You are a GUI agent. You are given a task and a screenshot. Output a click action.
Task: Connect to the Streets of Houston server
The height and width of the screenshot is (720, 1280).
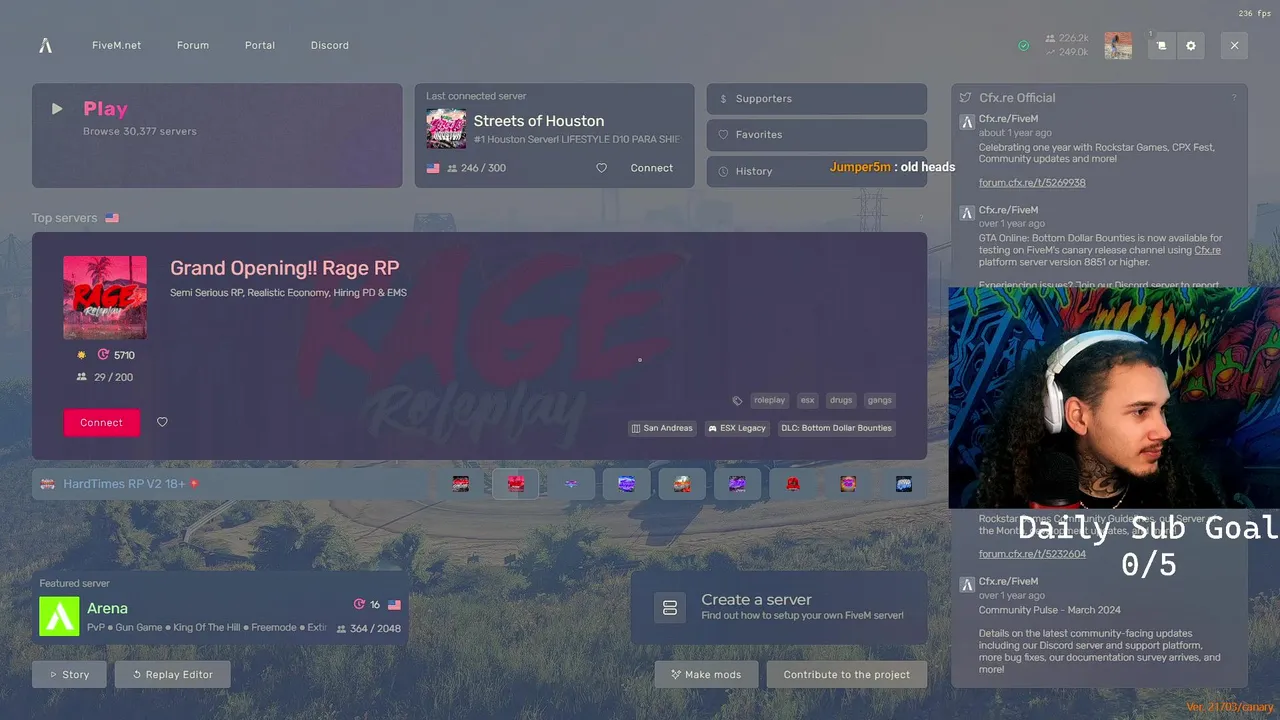[652, 168]
